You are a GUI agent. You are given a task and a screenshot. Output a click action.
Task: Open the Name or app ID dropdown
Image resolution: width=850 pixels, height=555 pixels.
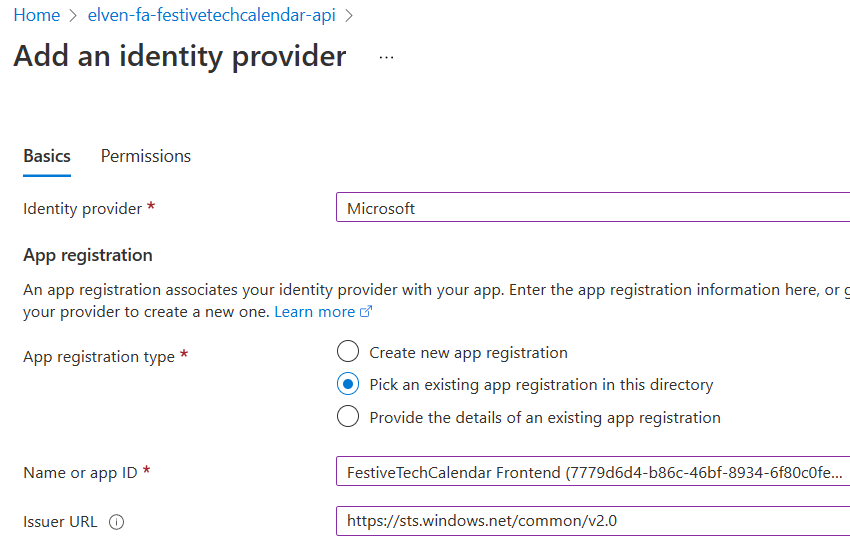click(x=593, y=471)
